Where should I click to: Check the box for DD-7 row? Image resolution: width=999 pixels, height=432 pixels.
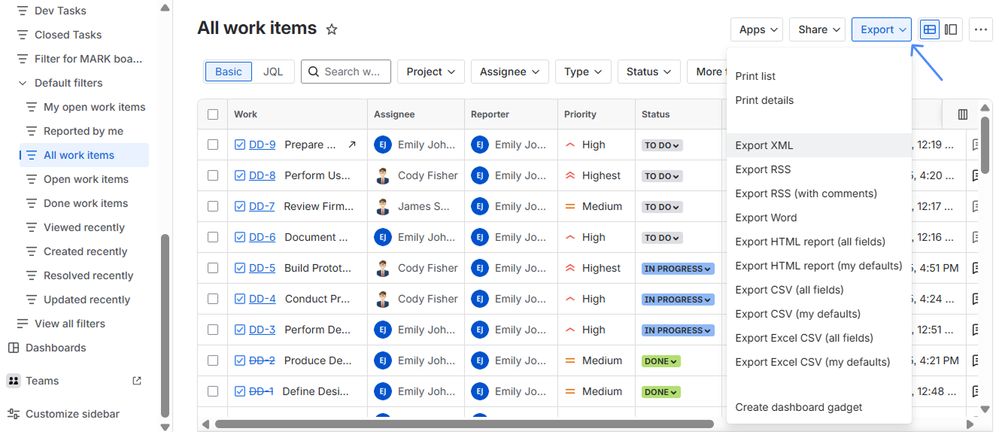pyautogui.click(x=213, y=206)
